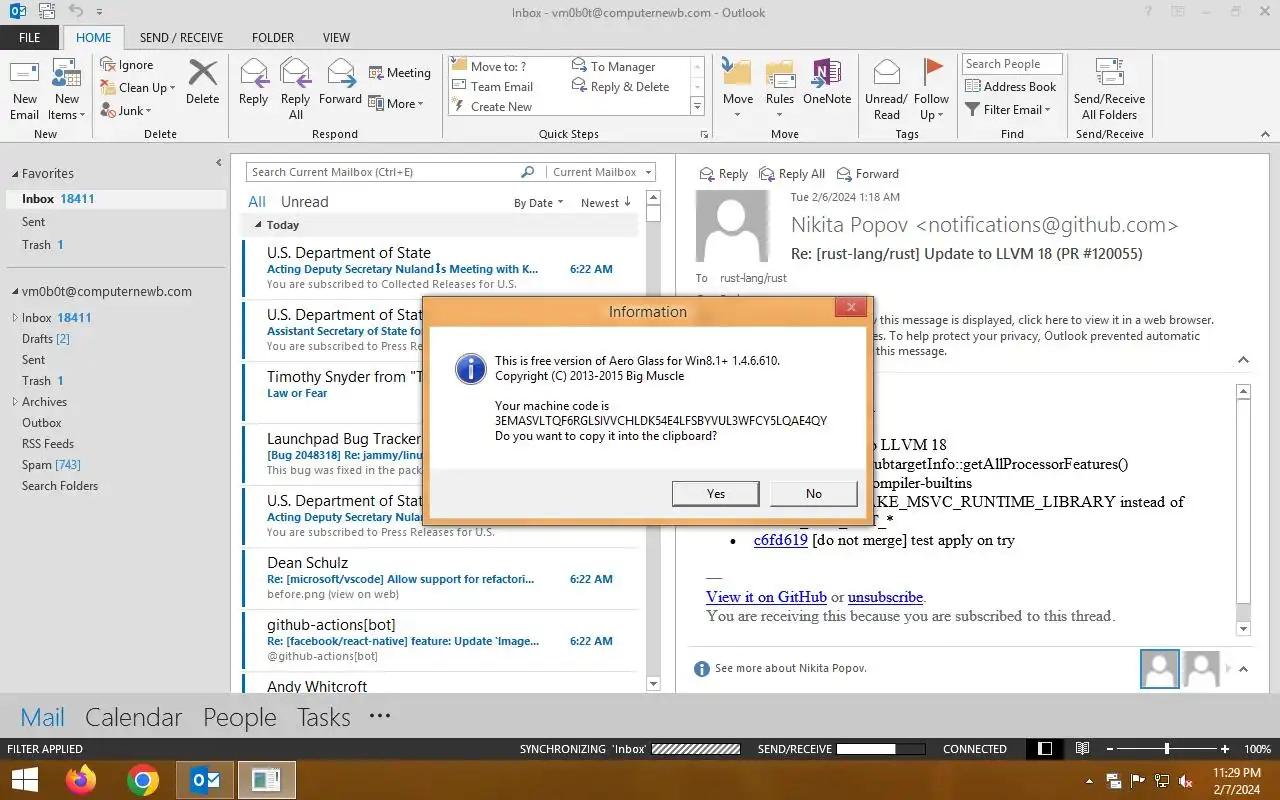Click Forward in the reading pane
1280x800 pixels.
[868, 174]
